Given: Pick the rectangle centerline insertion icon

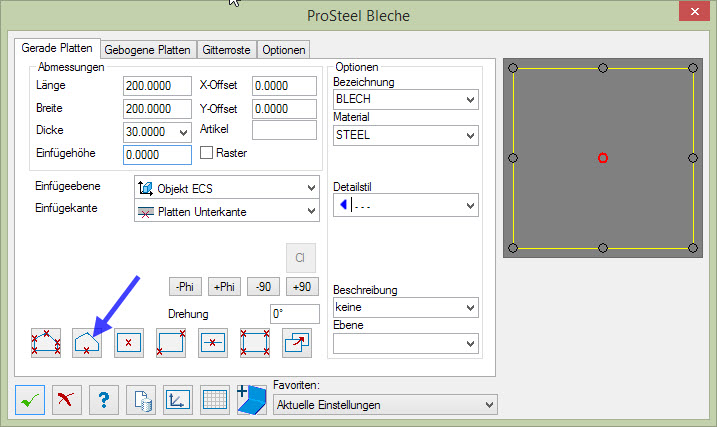Looking at the screenshot, I should [213, 342].
